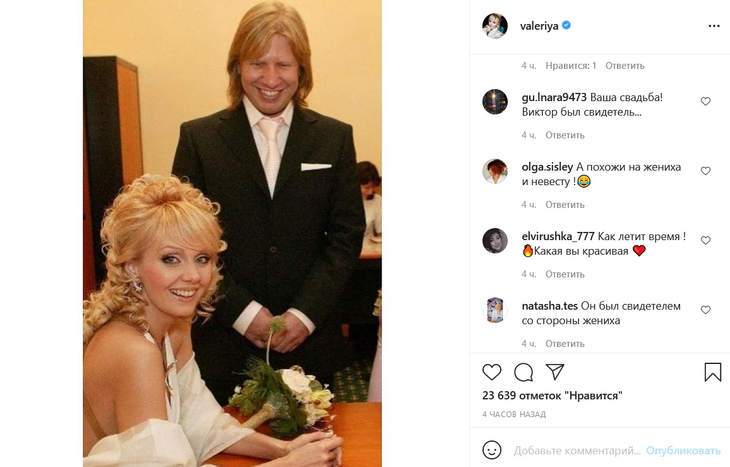
Task: Open comment bubble icon under post
Action: [523, 372]
